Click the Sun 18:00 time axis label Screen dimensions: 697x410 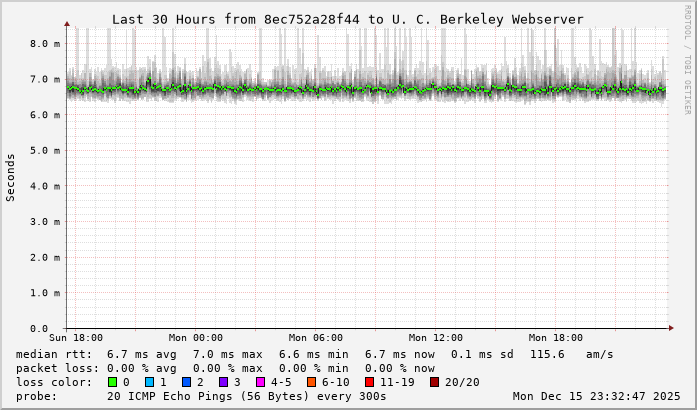point(75,338)
